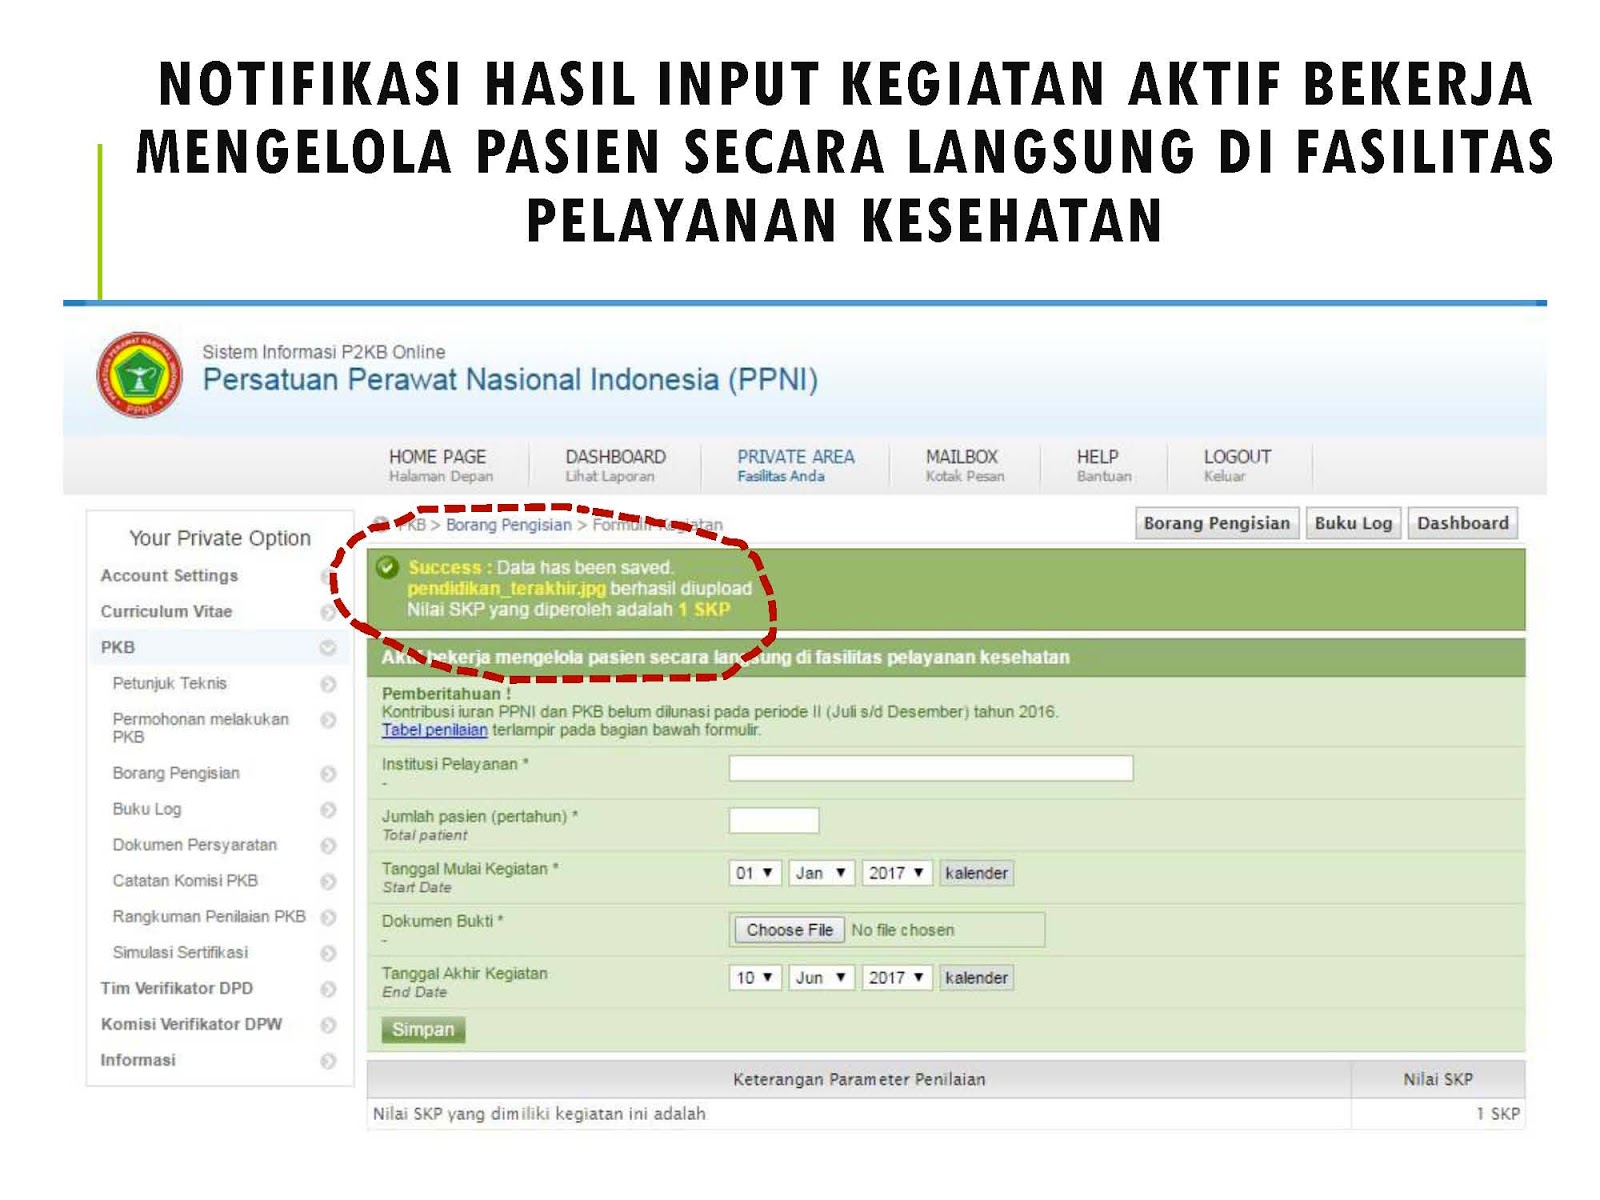The width and height of the screenshot is (1600, 1200).
Task: Open HOME PAGE menu item
Action: pyautogui.click(x=440, y=465)
